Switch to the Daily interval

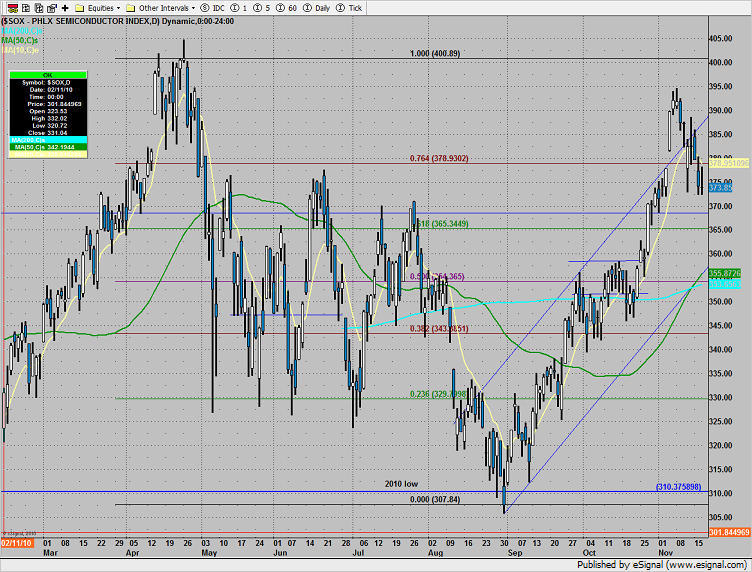tap(317, 8)
